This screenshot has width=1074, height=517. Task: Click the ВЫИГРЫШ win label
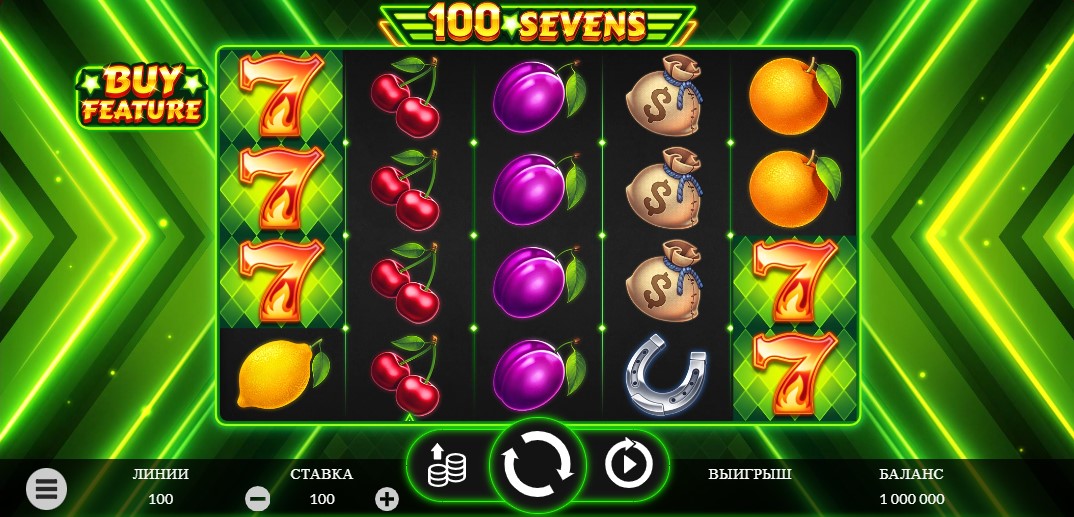pyautogui.click(x=749, y=474)
